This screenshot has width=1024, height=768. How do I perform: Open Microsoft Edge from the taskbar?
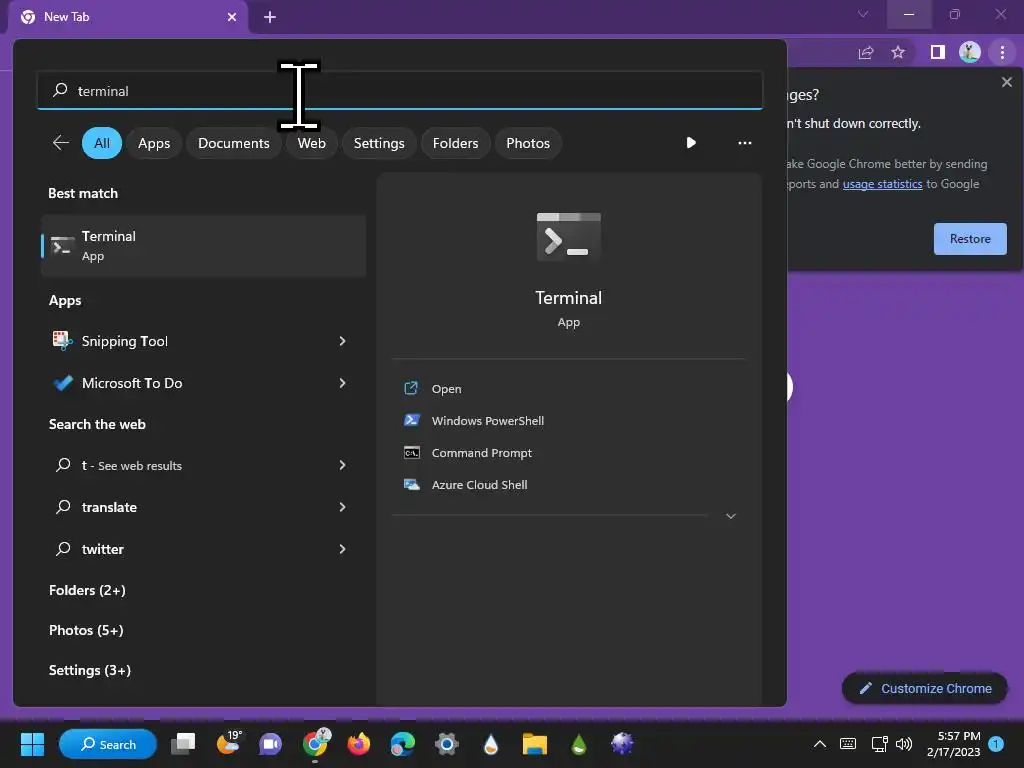[x=402, y=744]
